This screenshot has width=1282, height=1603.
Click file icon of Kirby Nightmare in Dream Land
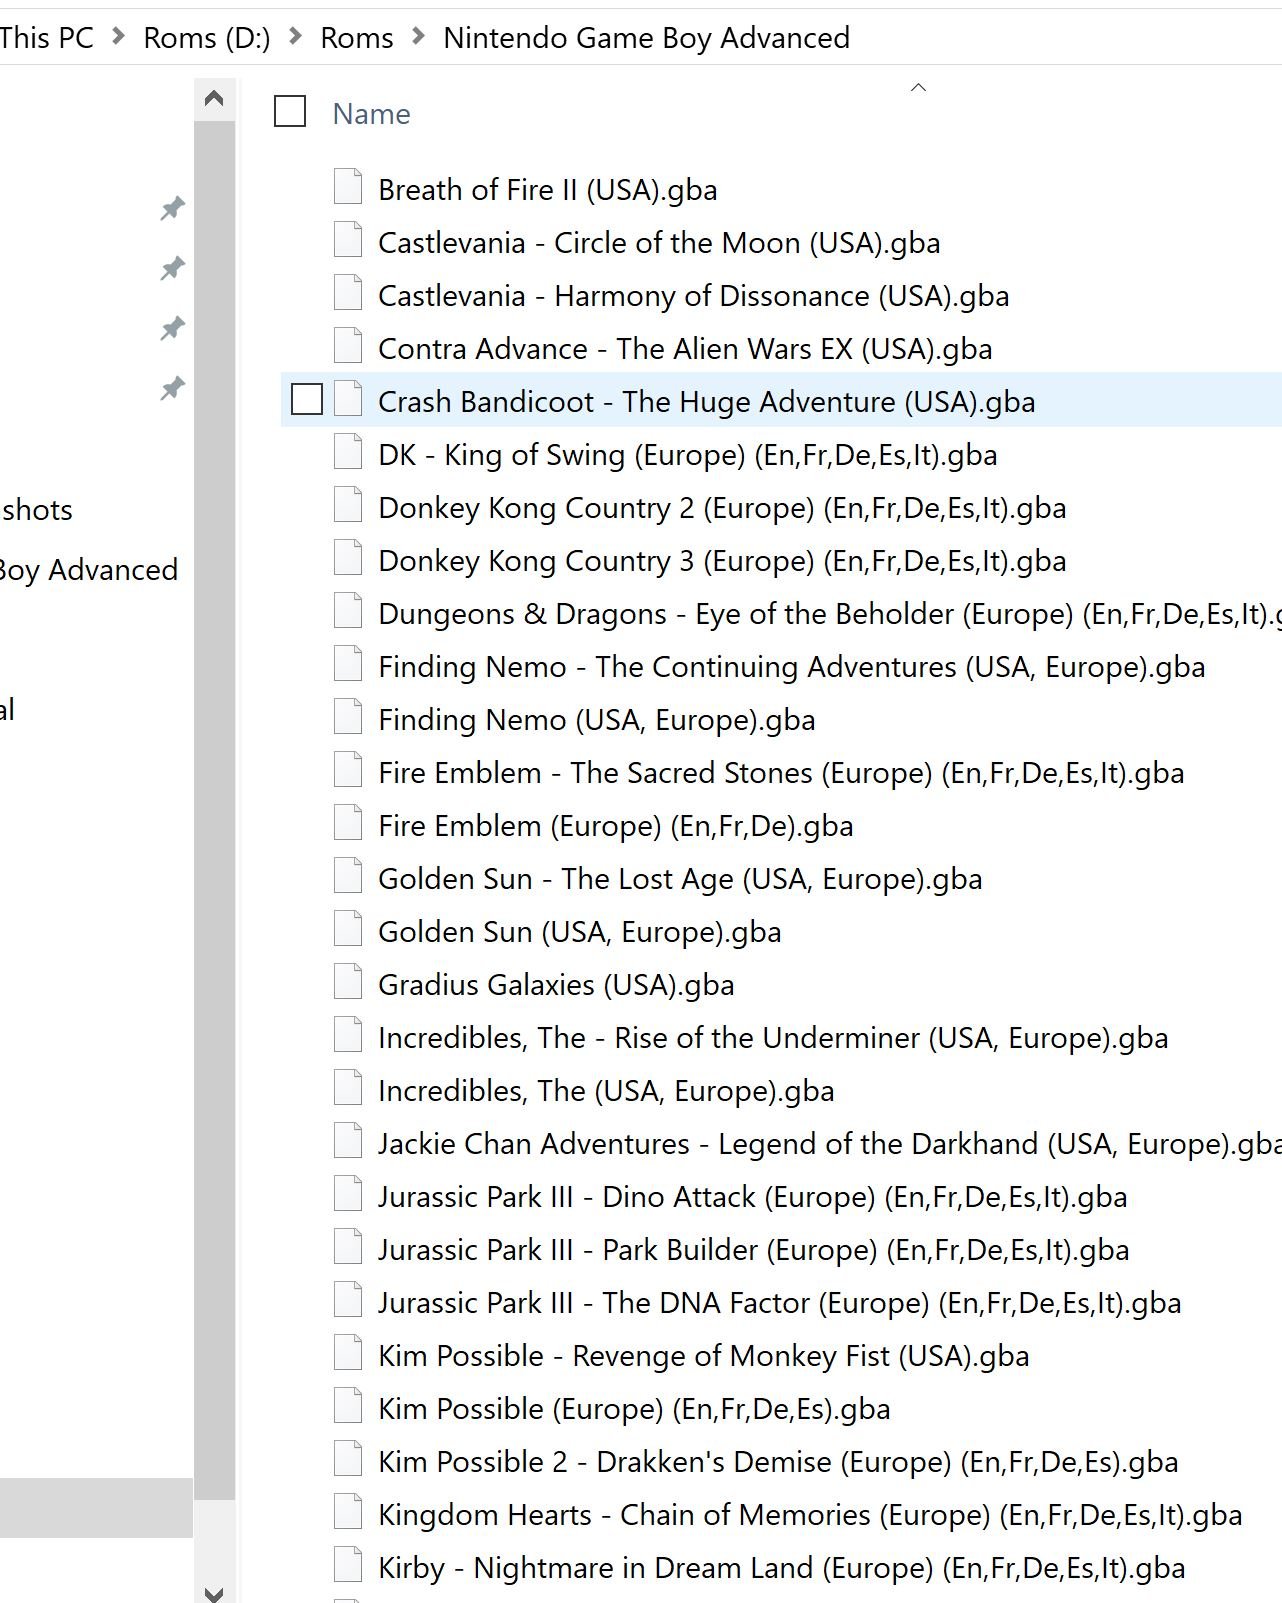(347, 1565)
